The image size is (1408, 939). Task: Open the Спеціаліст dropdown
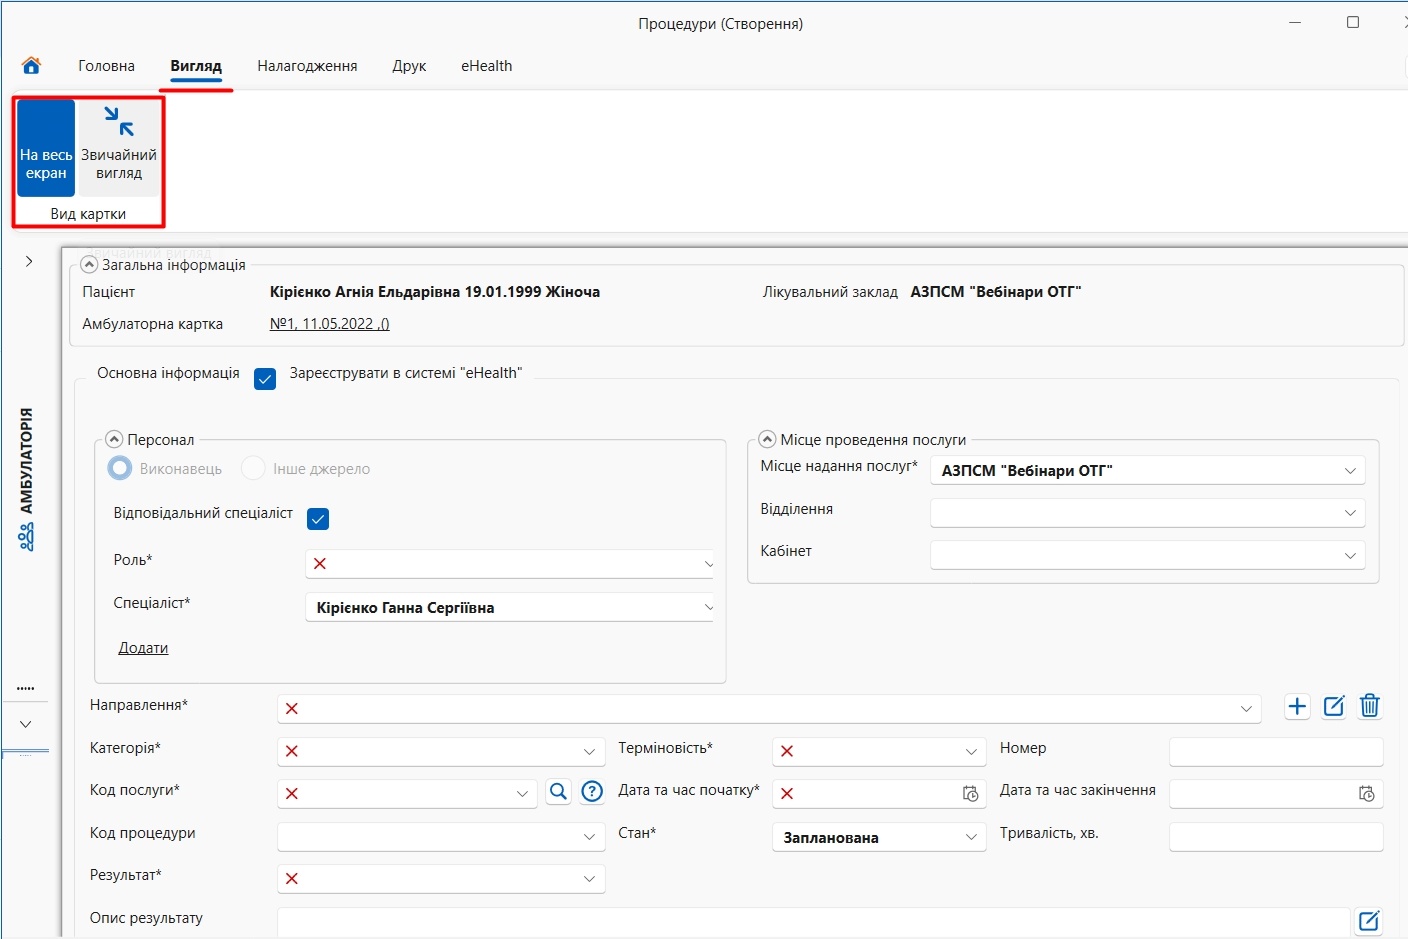(708, 607)
